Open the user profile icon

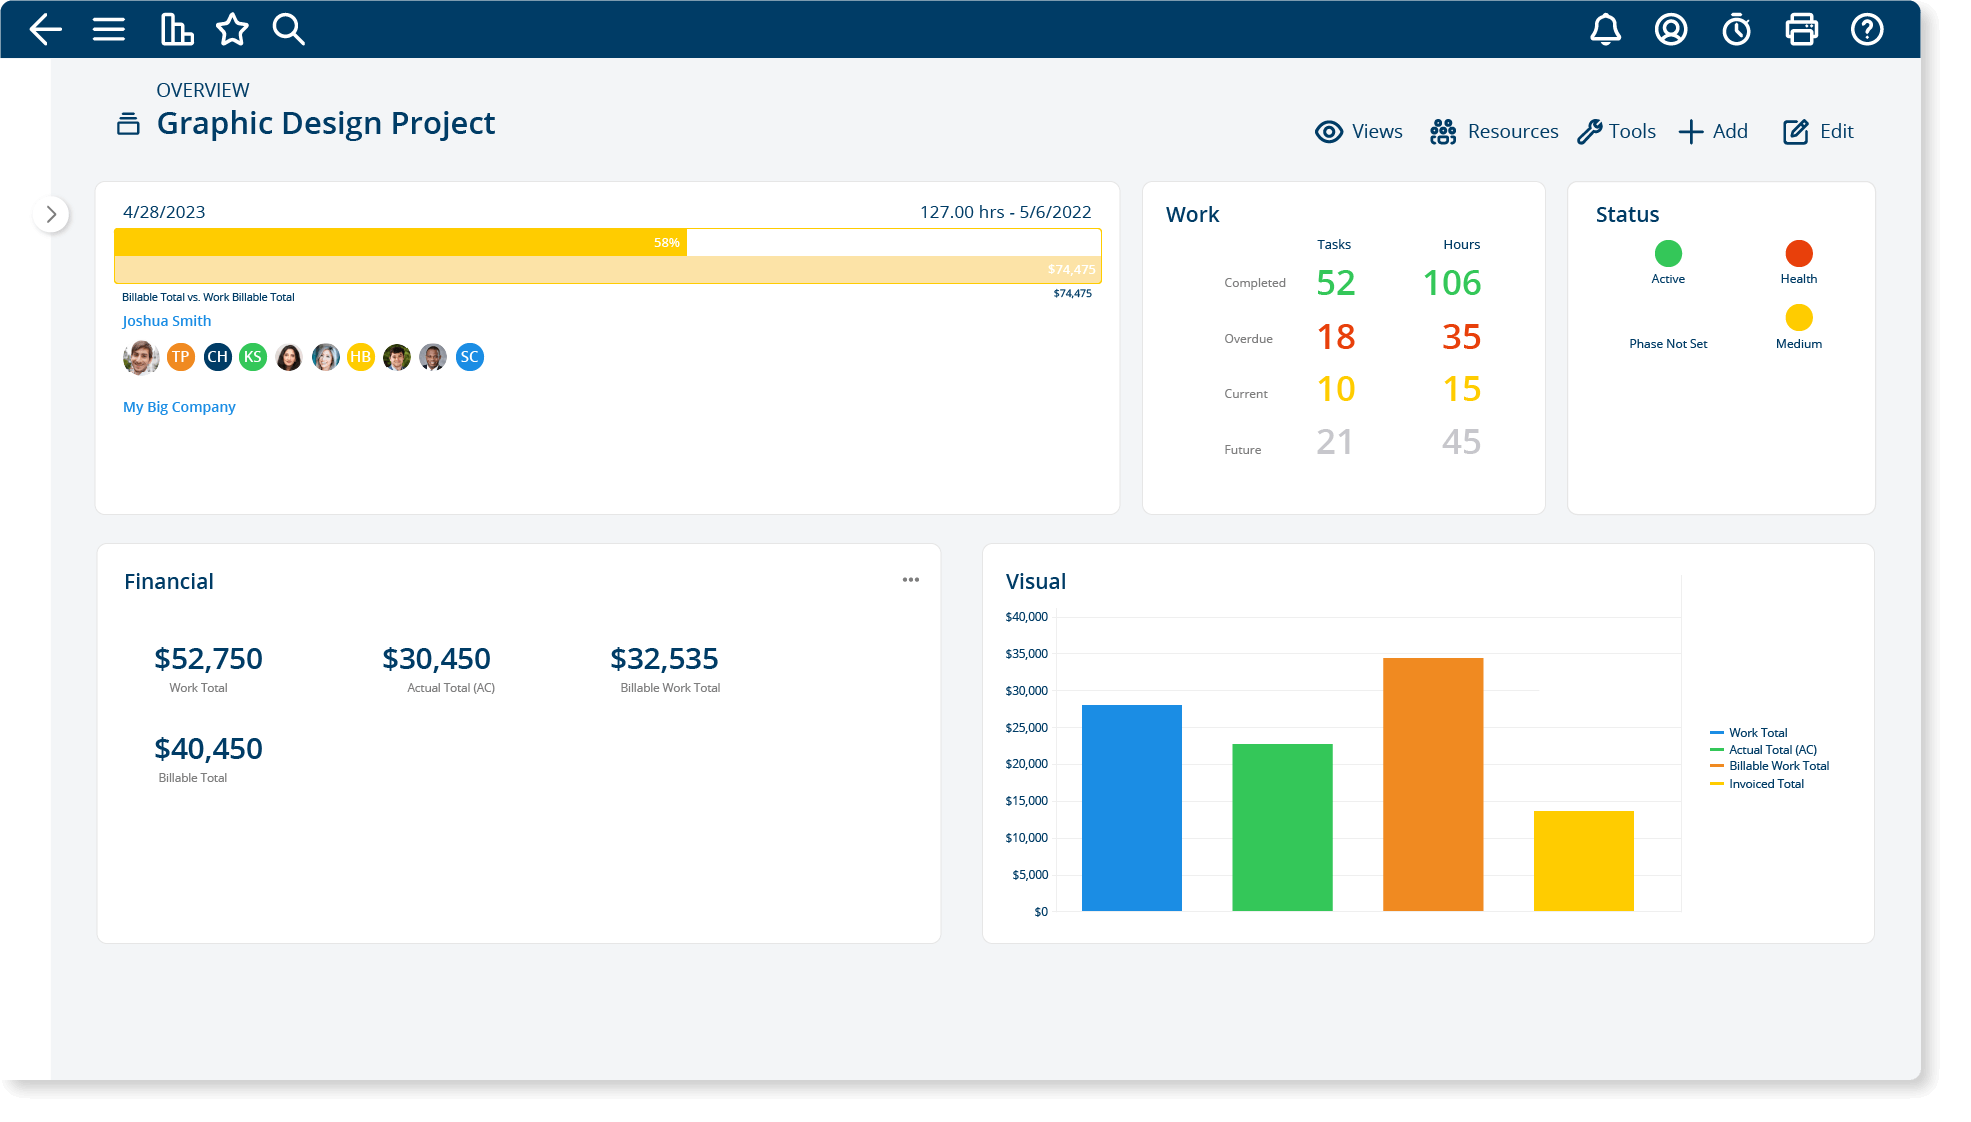coord(1670,30)
